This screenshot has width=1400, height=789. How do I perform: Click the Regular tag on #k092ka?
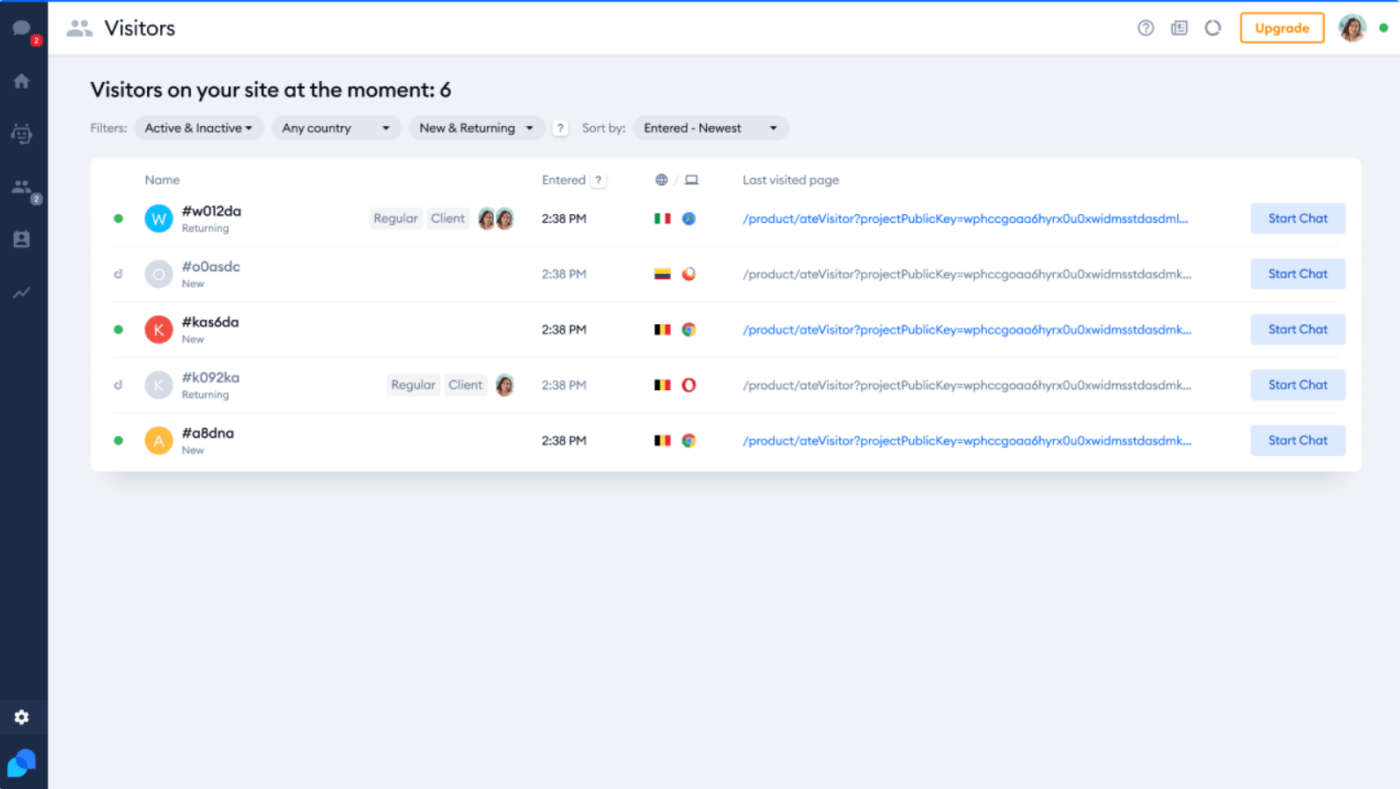point(414,385)
